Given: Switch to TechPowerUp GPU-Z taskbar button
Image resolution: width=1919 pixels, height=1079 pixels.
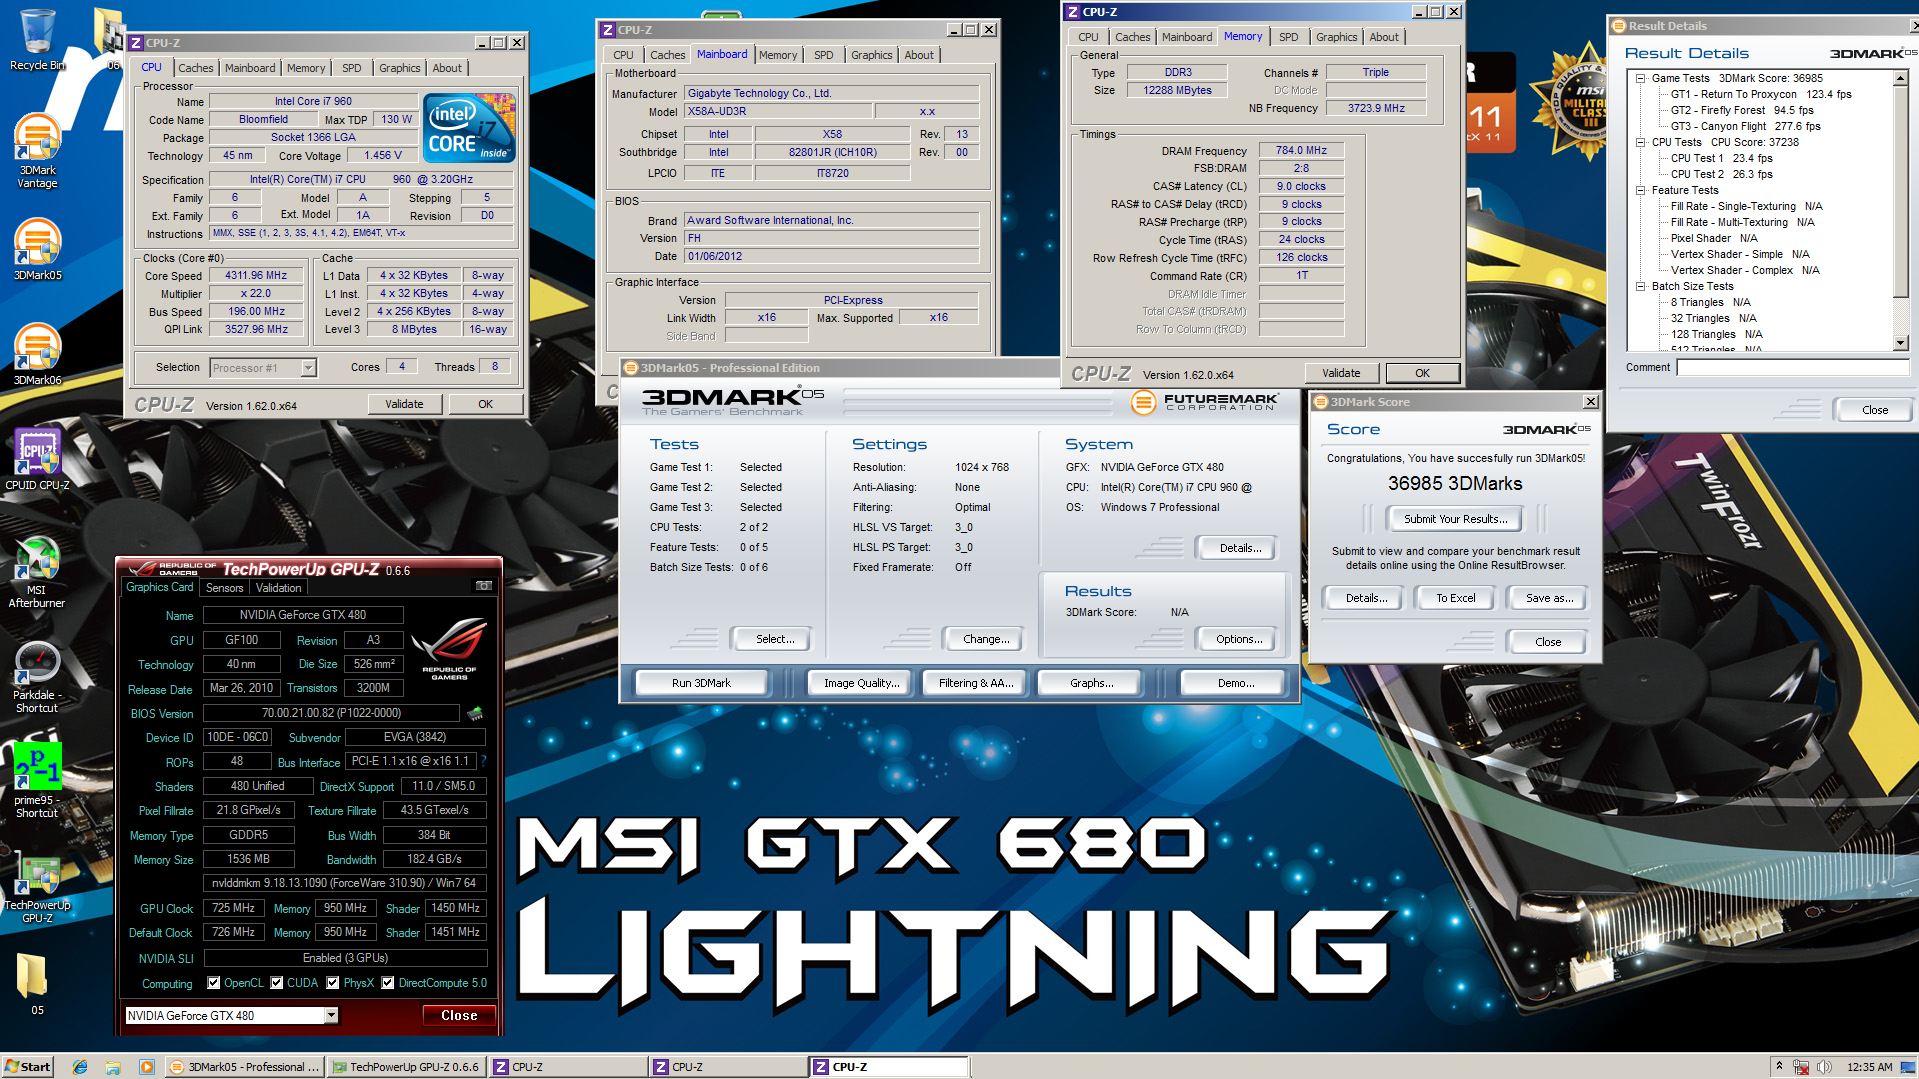Looking at the screenshot, I should [406, 1067].
